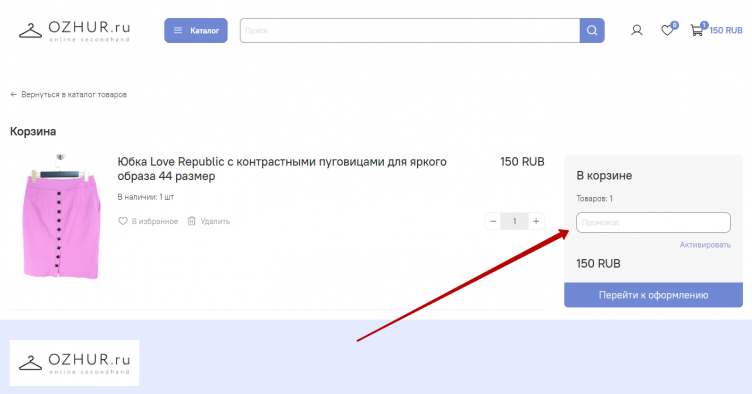The image size is (752, 394).
Task: Open the shopping cart icon in header
Action: [x=696, y=31]
